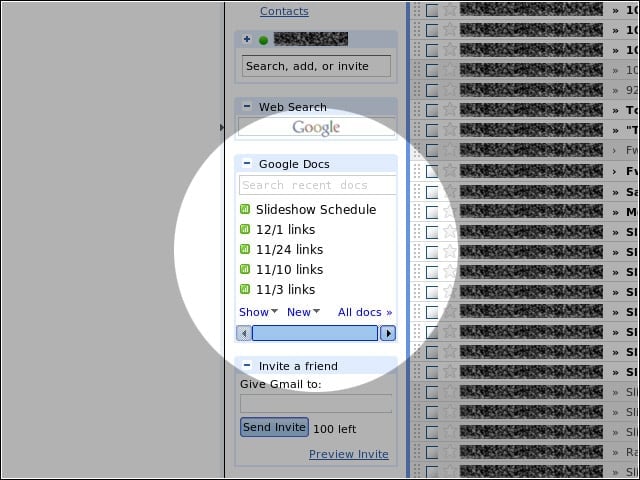The image size is (640, 480).
Task: Open the Show dropdown in Google Docs
Action: coord(258,312)
